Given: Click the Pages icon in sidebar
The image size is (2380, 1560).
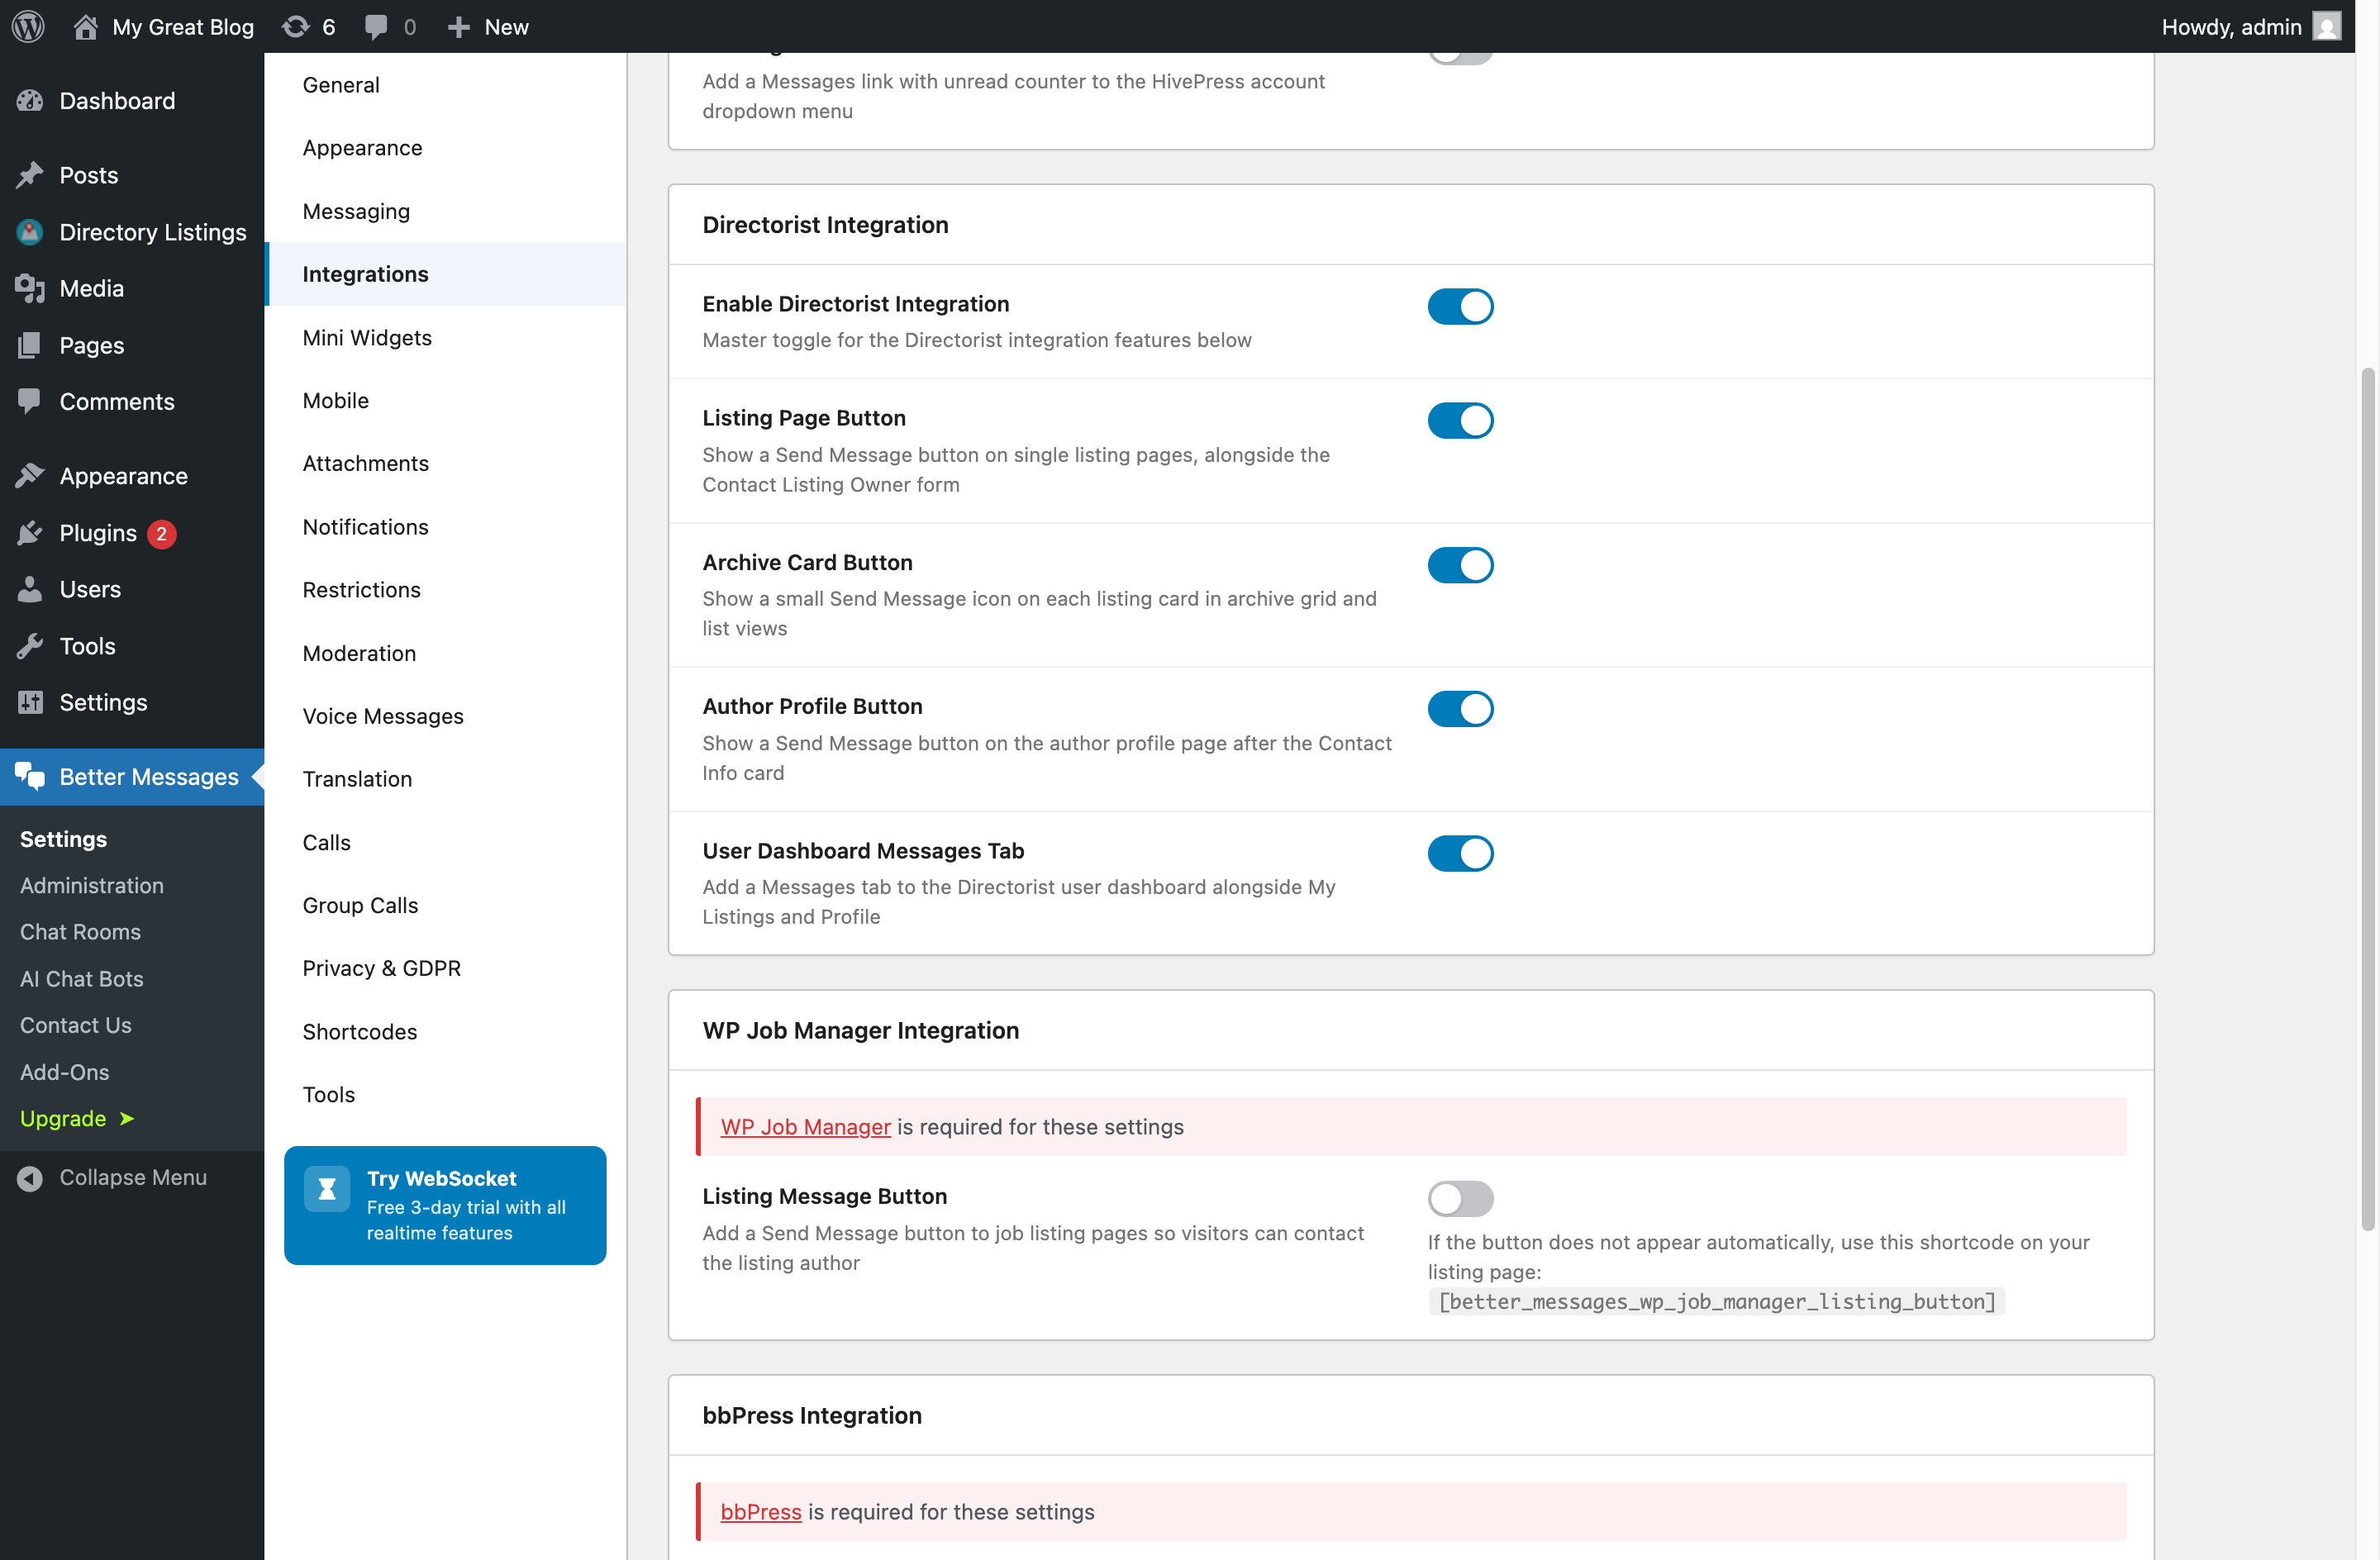Looking at the screenshot, I should (x=30, y=345).
